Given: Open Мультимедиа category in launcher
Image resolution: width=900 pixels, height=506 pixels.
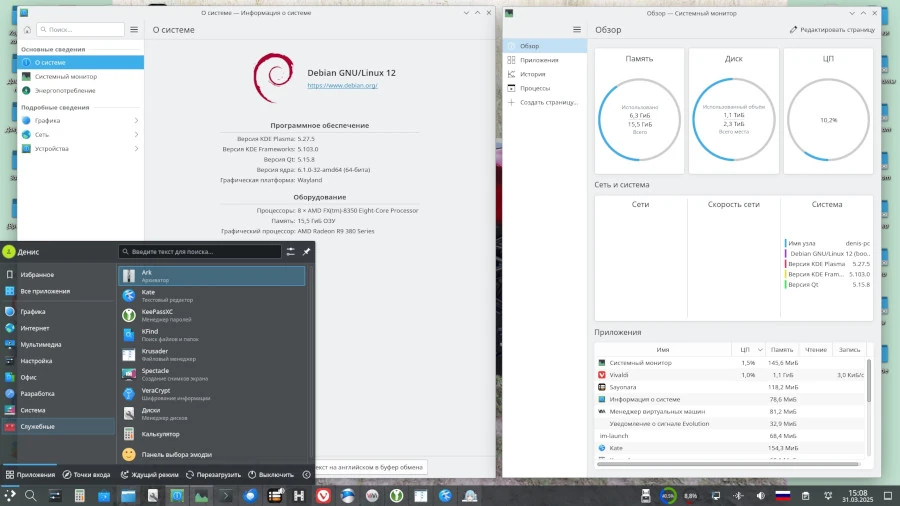Looking at the screenshot, I should (x=57, y=344).
